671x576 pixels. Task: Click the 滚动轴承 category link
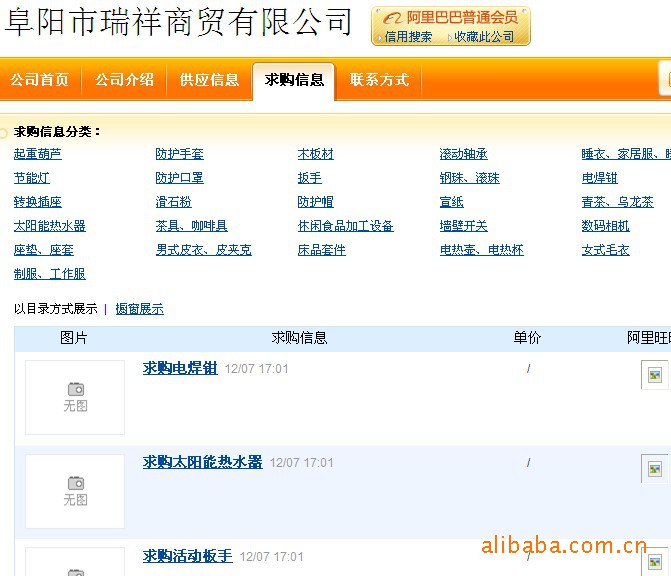pos(464,154)
